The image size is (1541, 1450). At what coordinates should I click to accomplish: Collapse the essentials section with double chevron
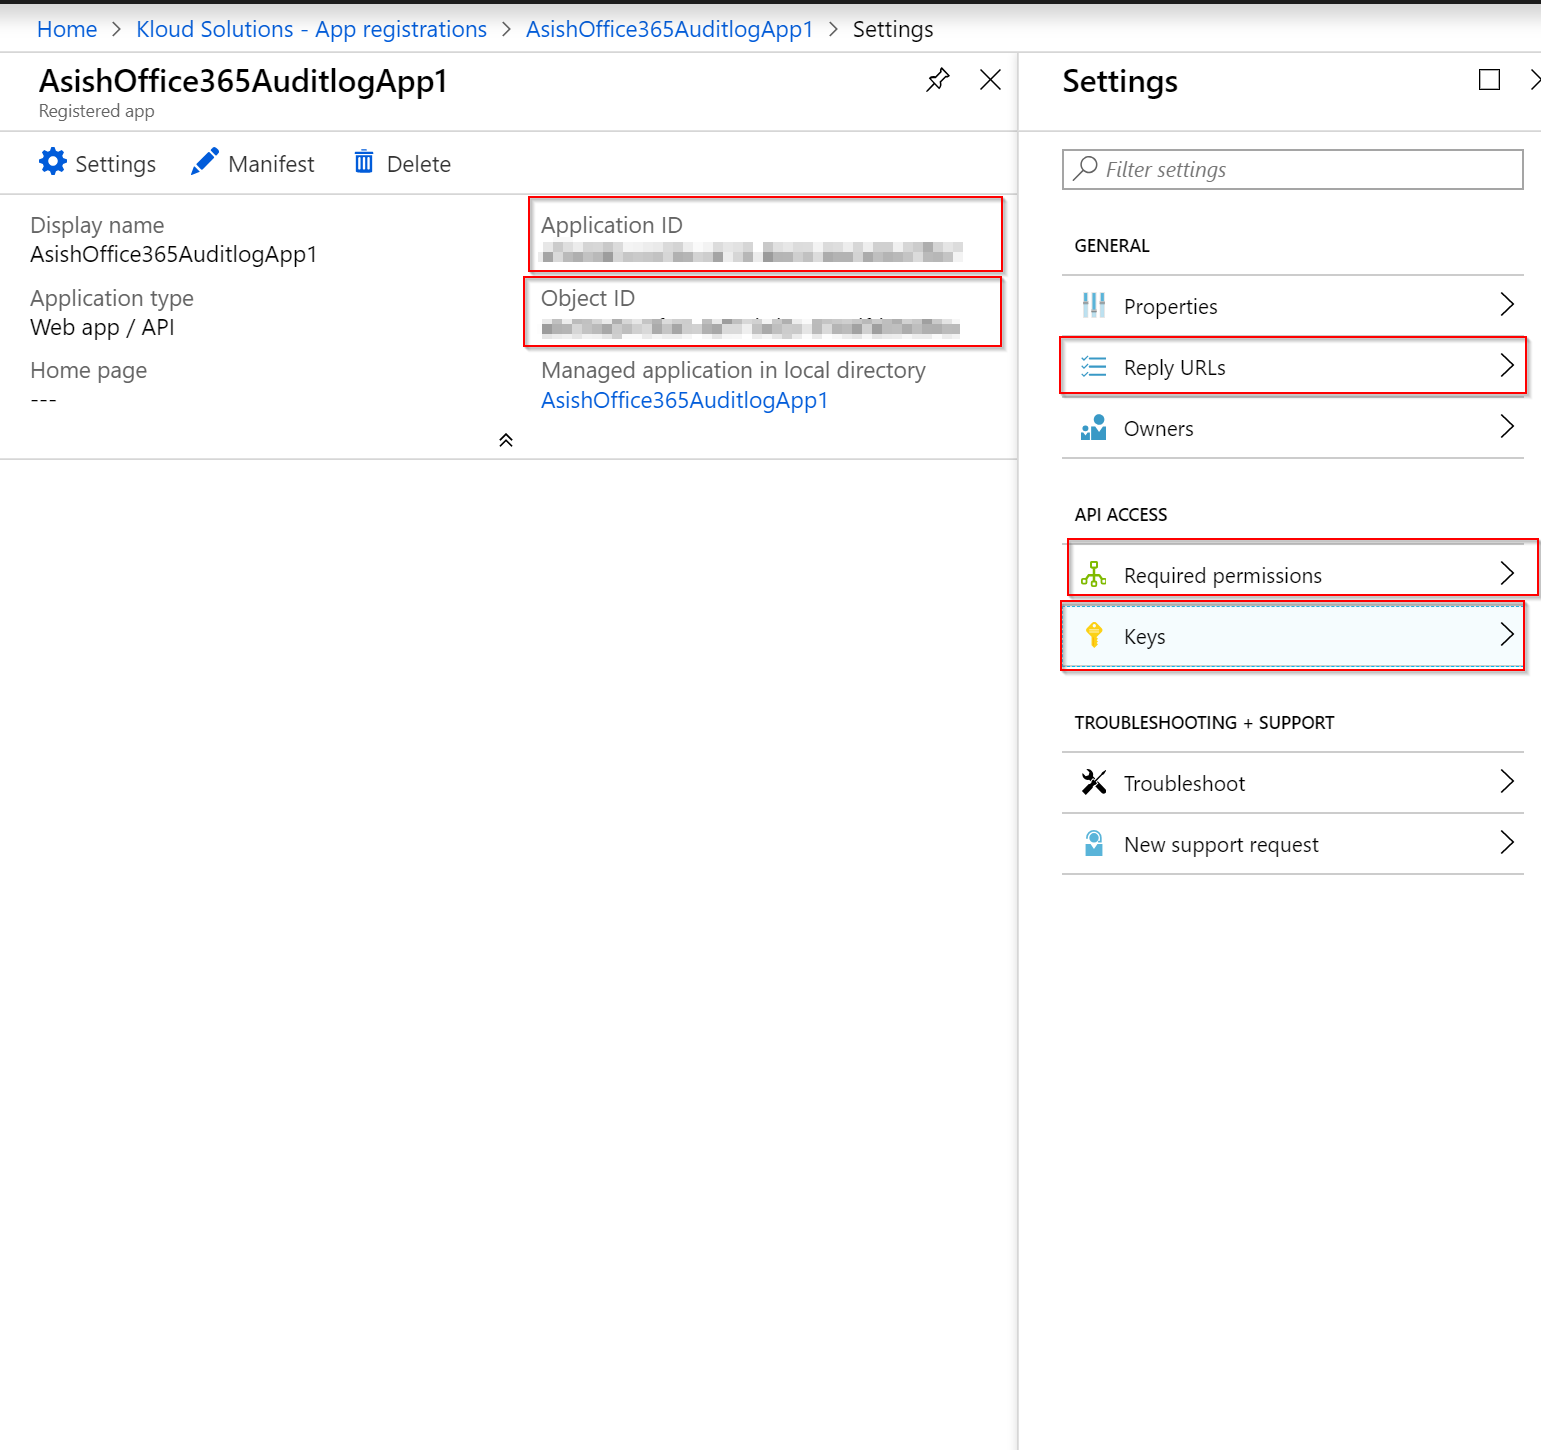[x=506, y=440]
